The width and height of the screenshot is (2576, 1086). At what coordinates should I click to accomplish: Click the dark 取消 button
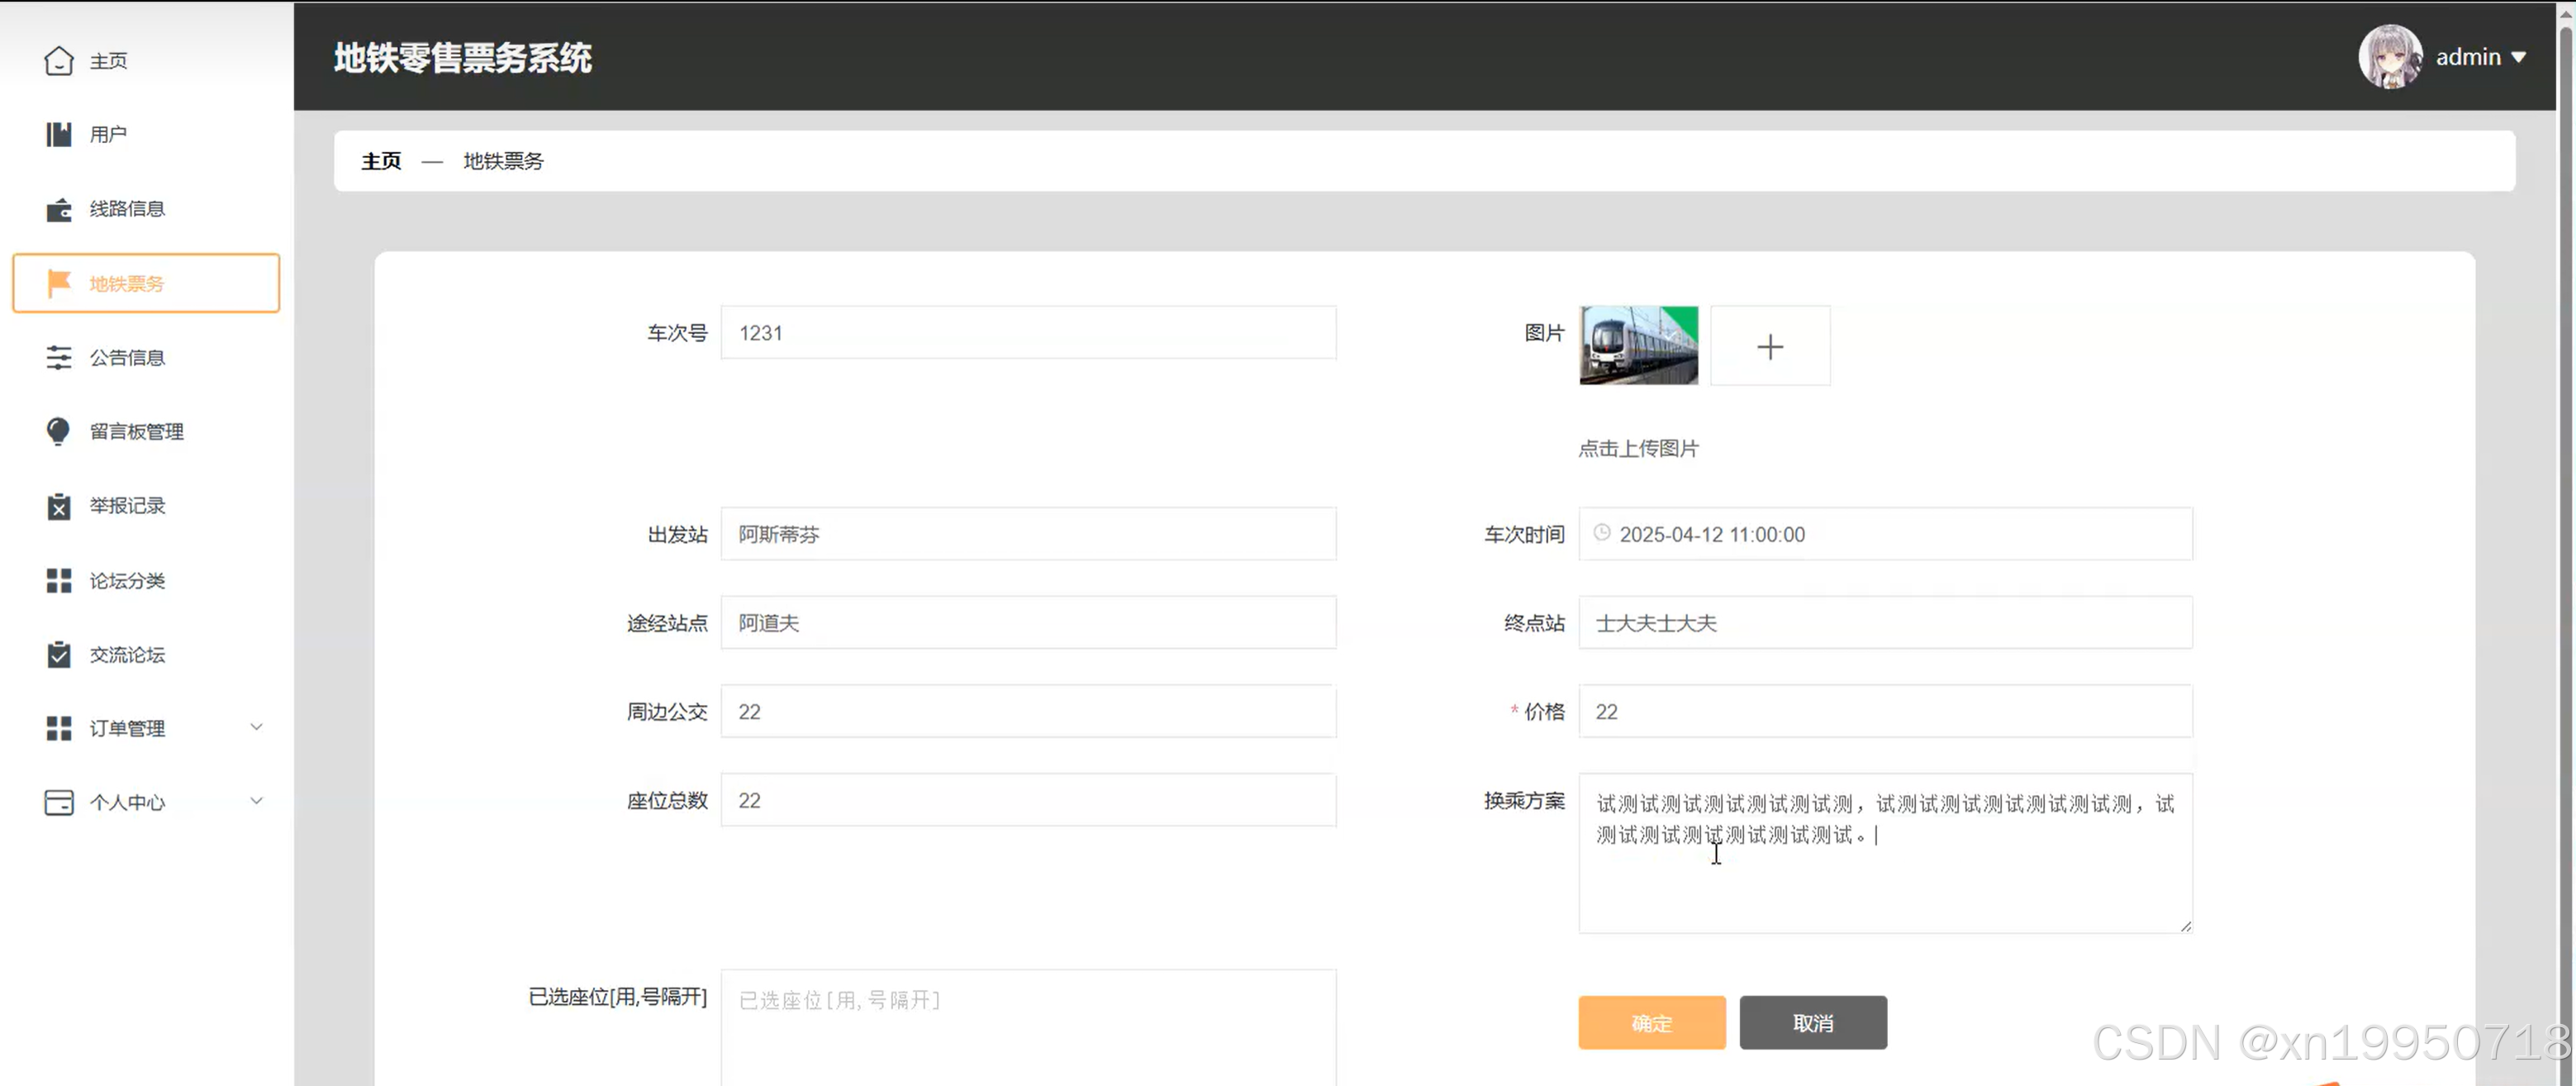[x=1813, y=1022]
